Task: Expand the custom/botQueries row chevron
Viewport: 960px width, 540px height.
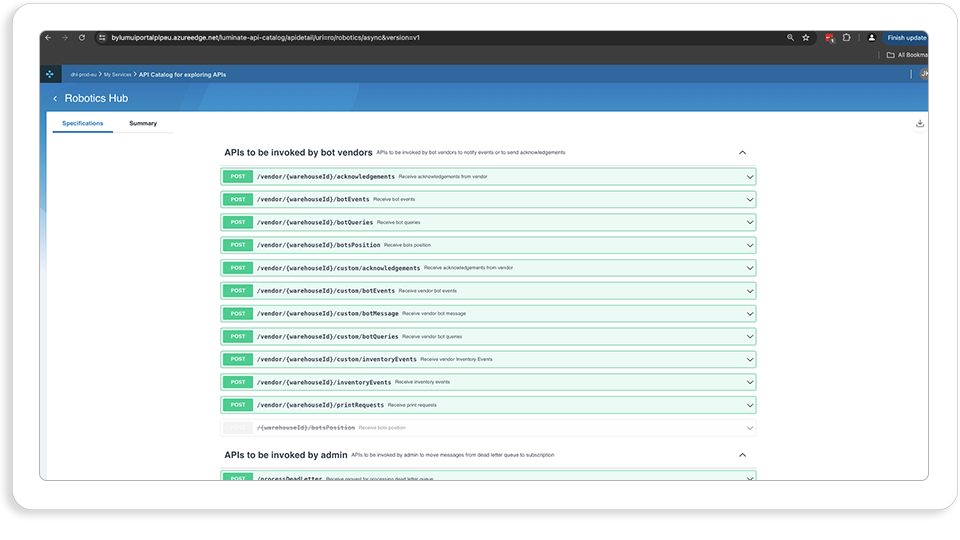Action: (749, 337)
